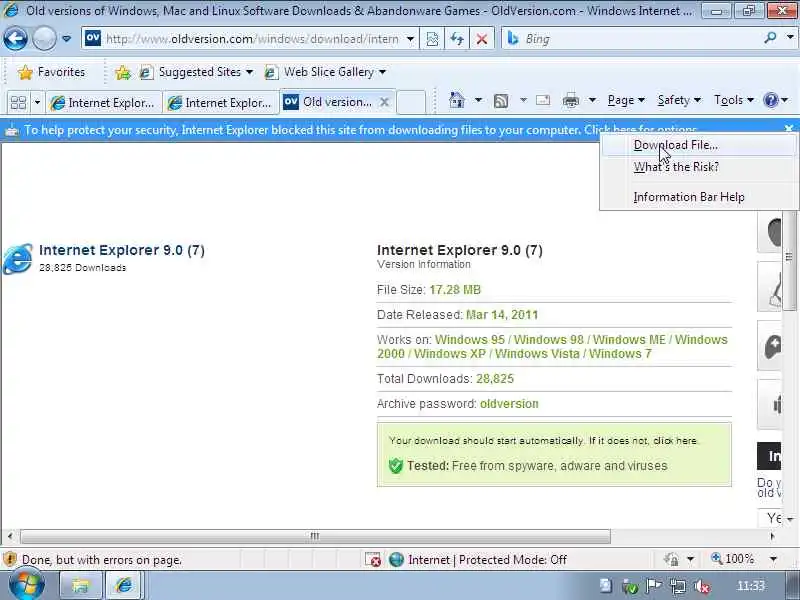The width and height of the screenshot is (800, 600).
Task: Click the blocked pop-up status bar icon
Action: (373, 560)
